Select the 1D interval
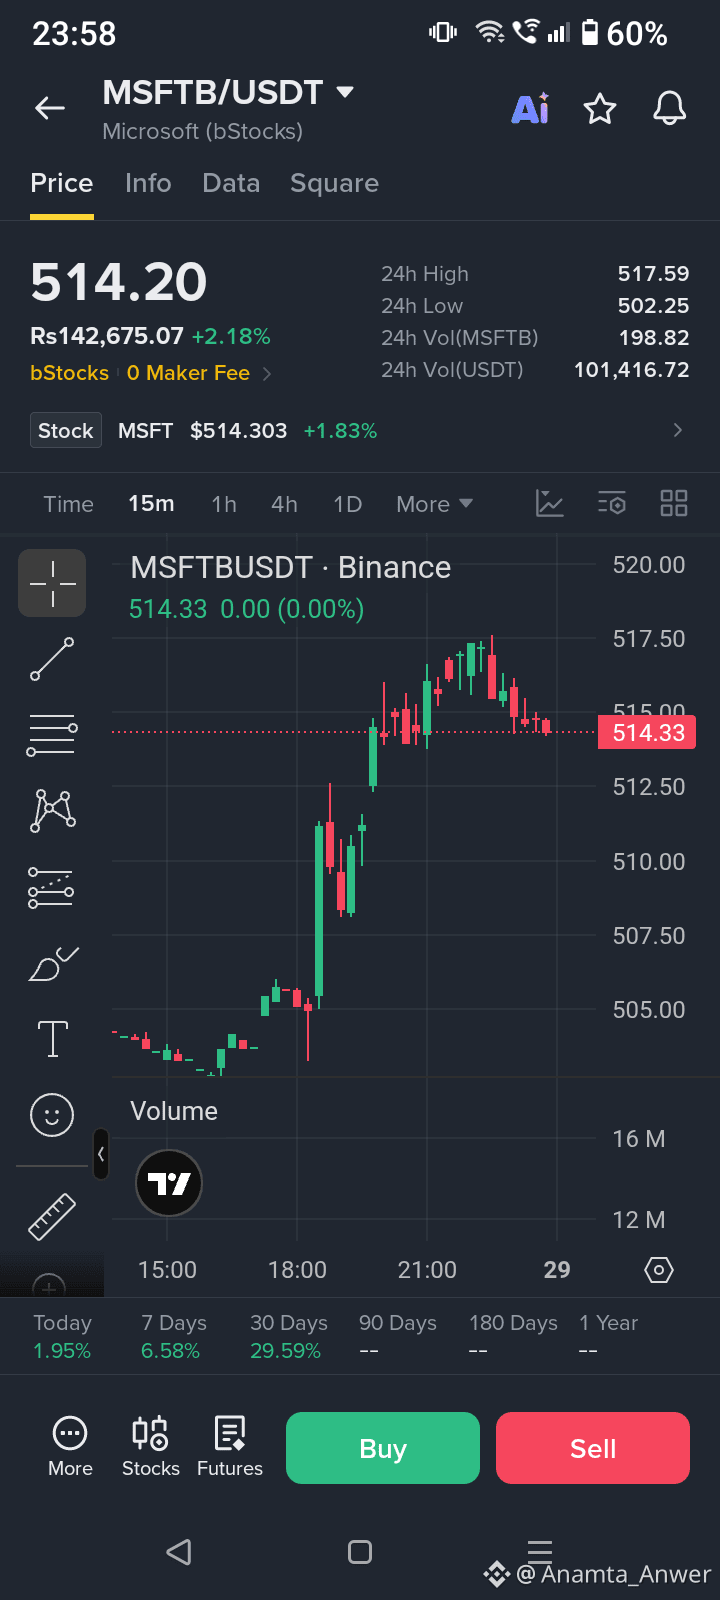 pyautogui.click(x=347, y=504)
